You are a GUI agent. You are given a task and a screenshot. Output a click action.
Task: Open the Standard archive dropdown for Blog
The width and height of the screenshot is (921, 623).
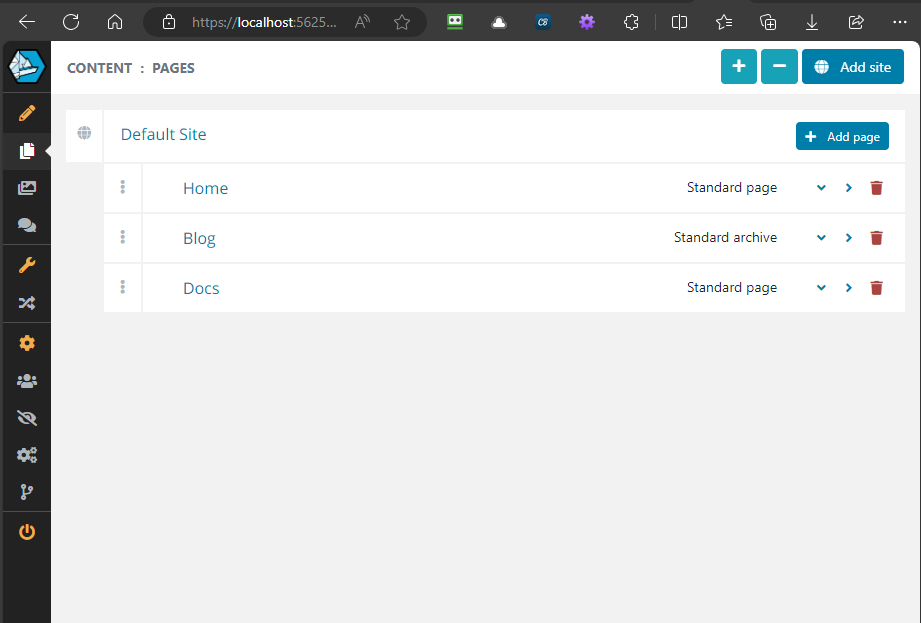(821, 237)
